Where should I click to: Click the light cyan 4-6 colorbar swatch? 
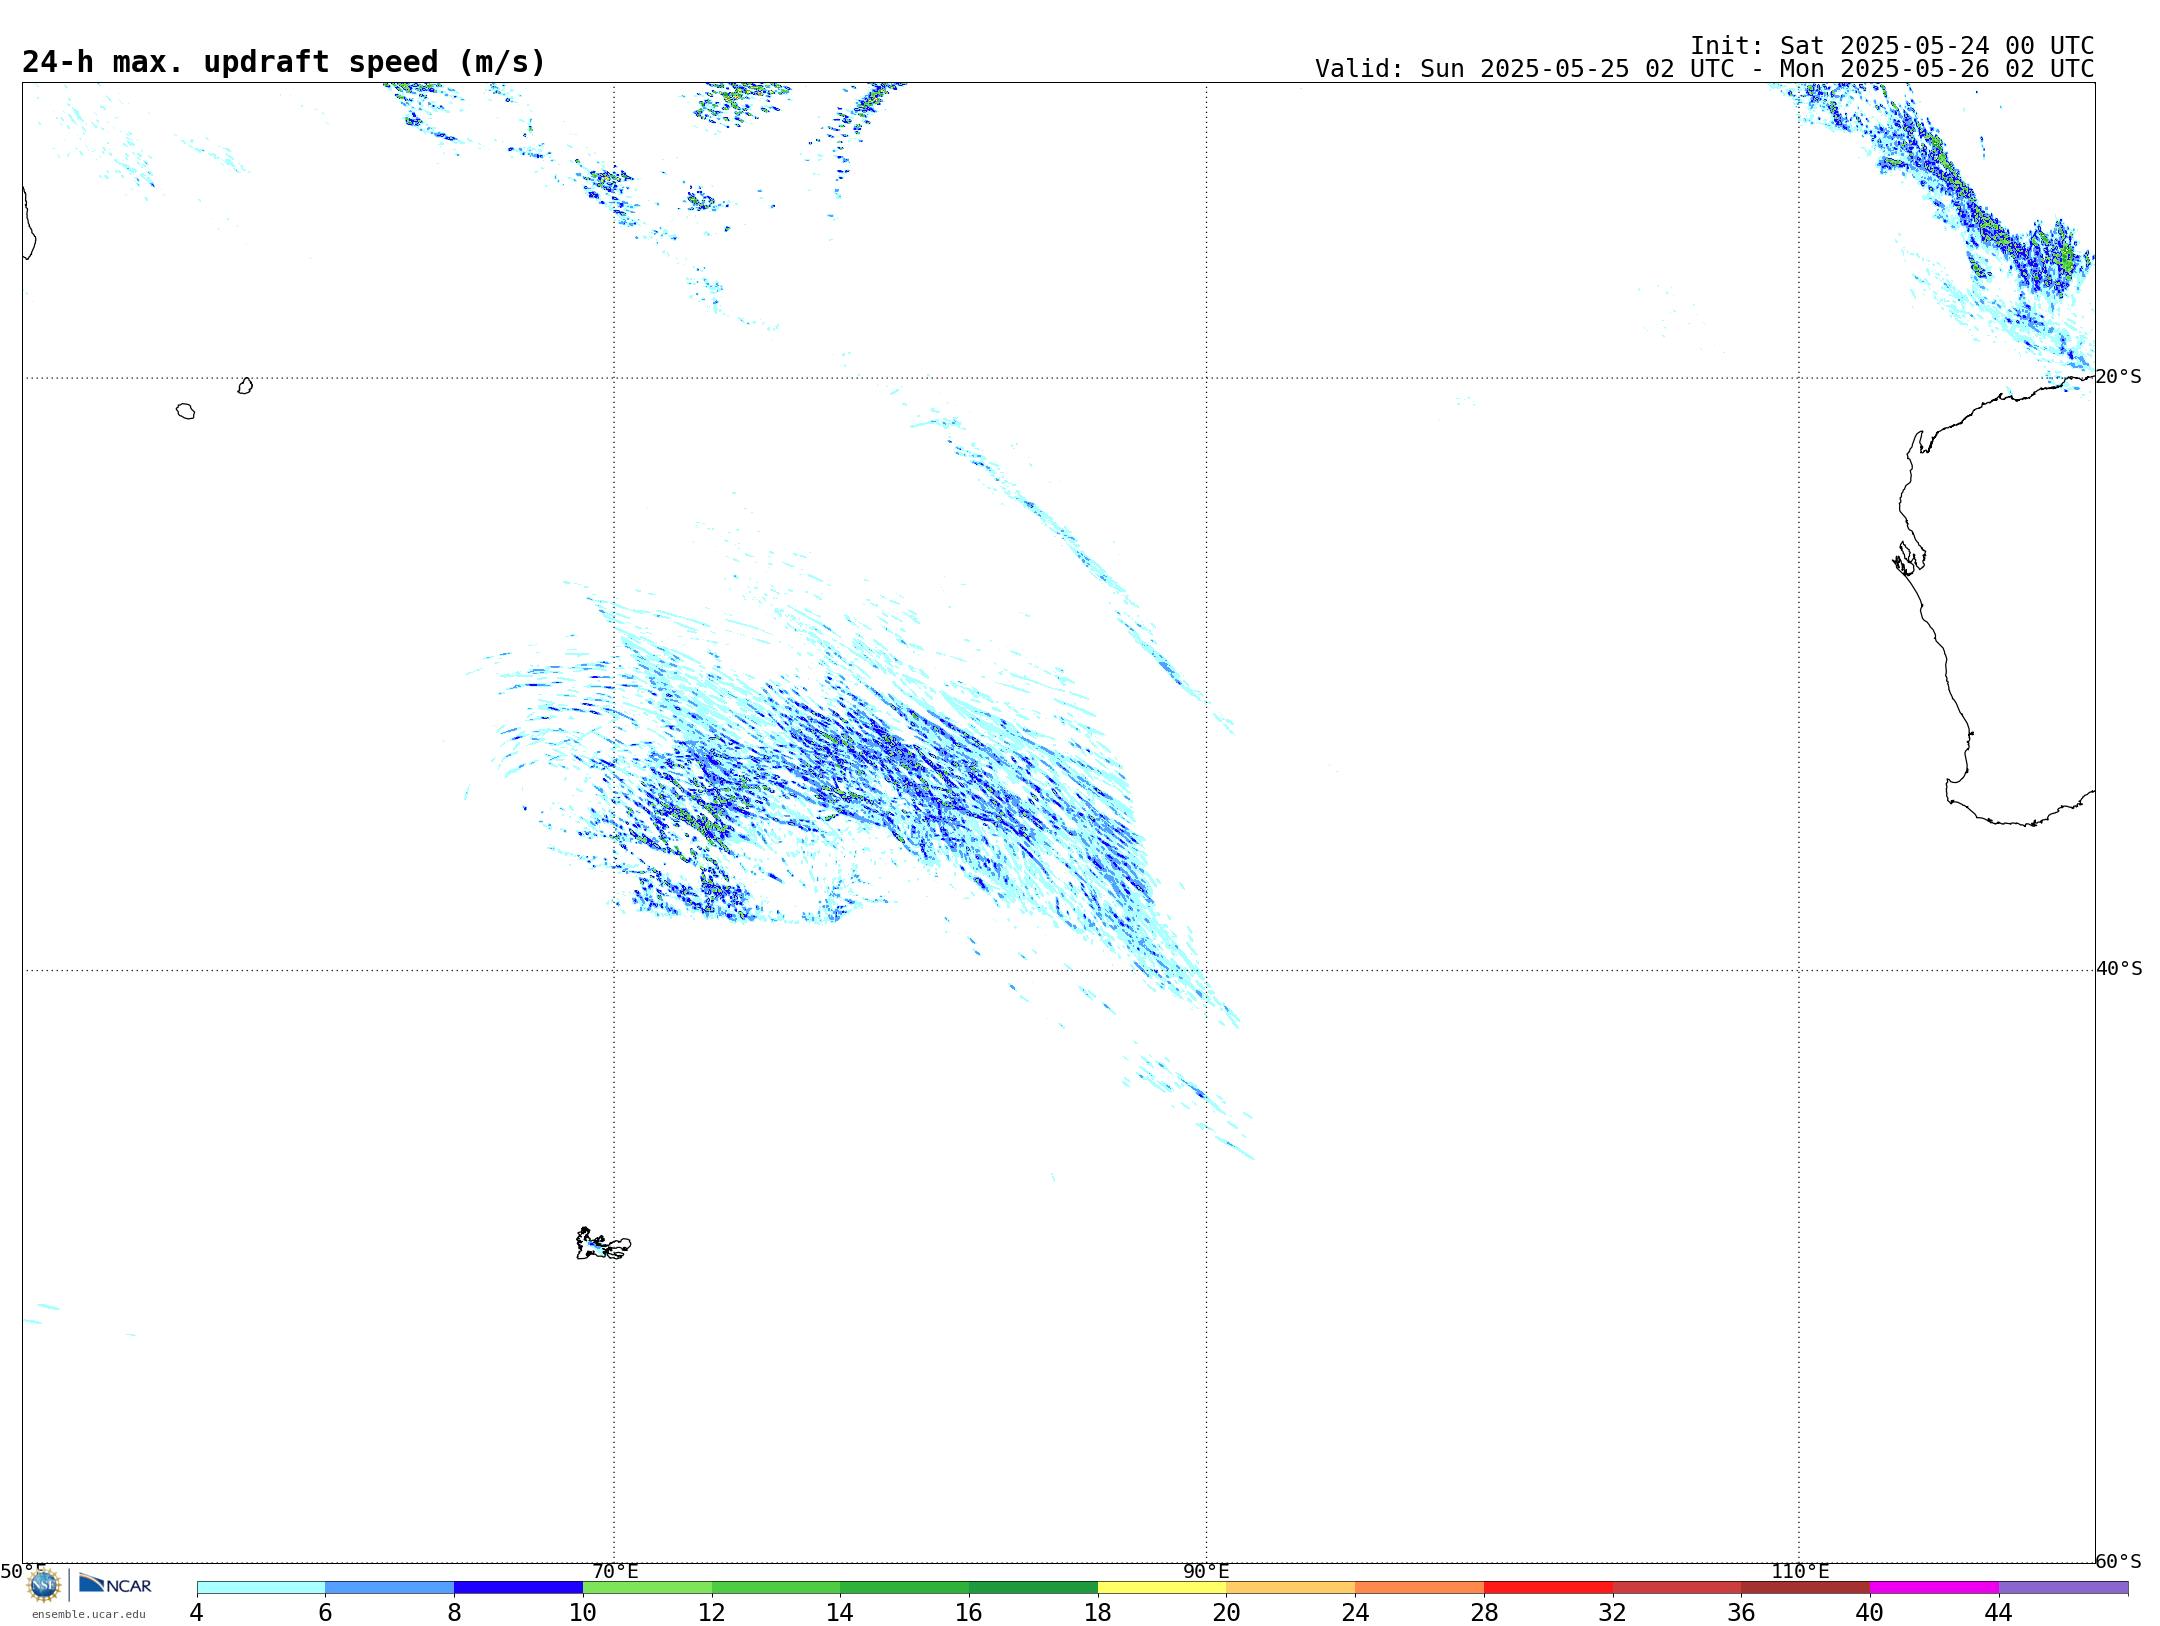tap(261, 1588)
